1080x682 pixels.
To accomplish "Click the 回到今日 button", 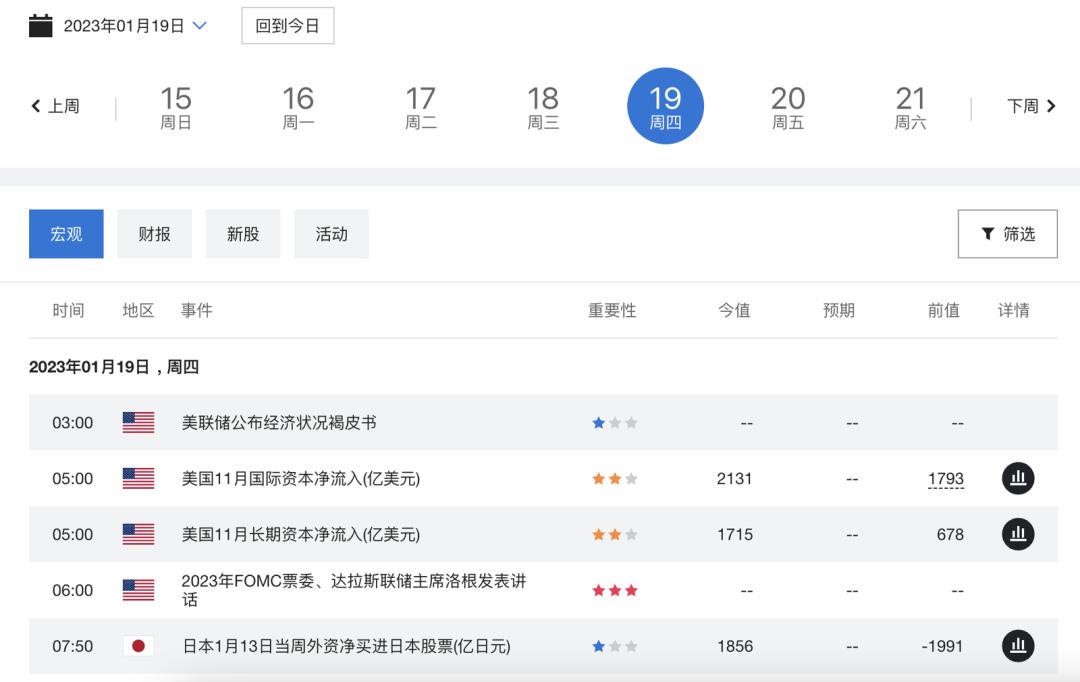I will (x=287, y=25).
